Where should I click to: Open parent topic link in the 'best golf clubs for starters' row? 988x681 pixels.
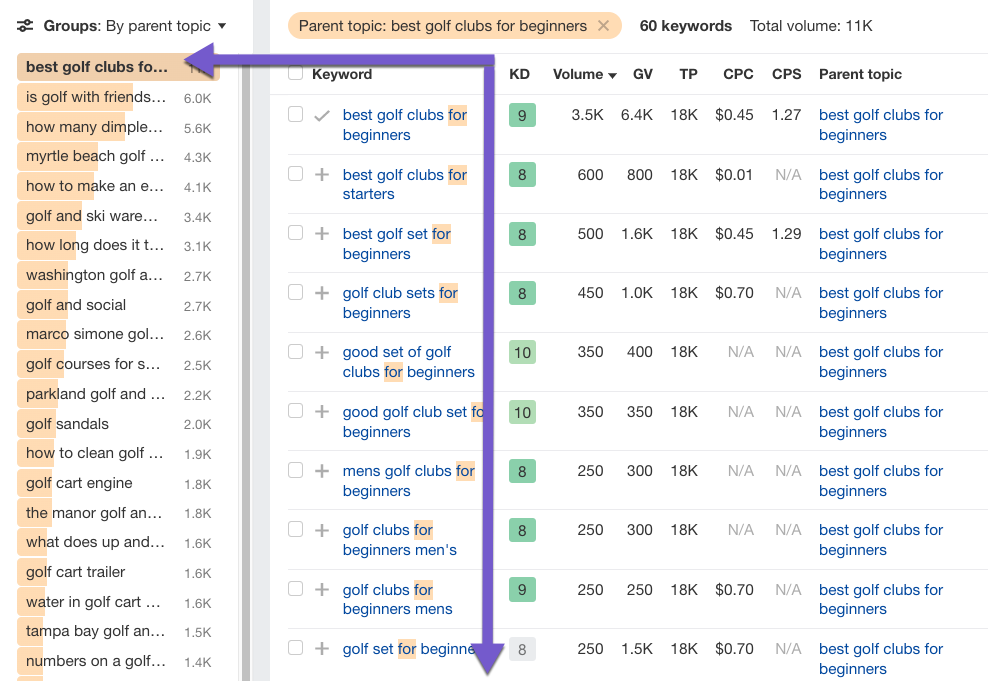881,184
